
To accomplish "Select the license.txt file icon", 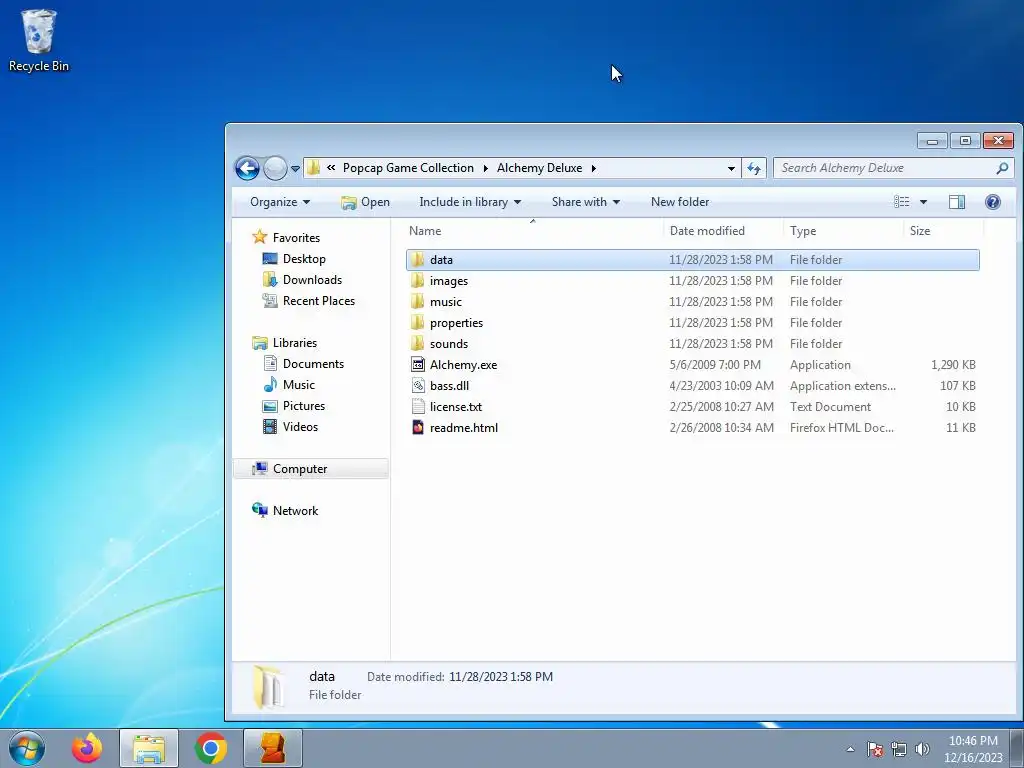I will pos(418,407).
